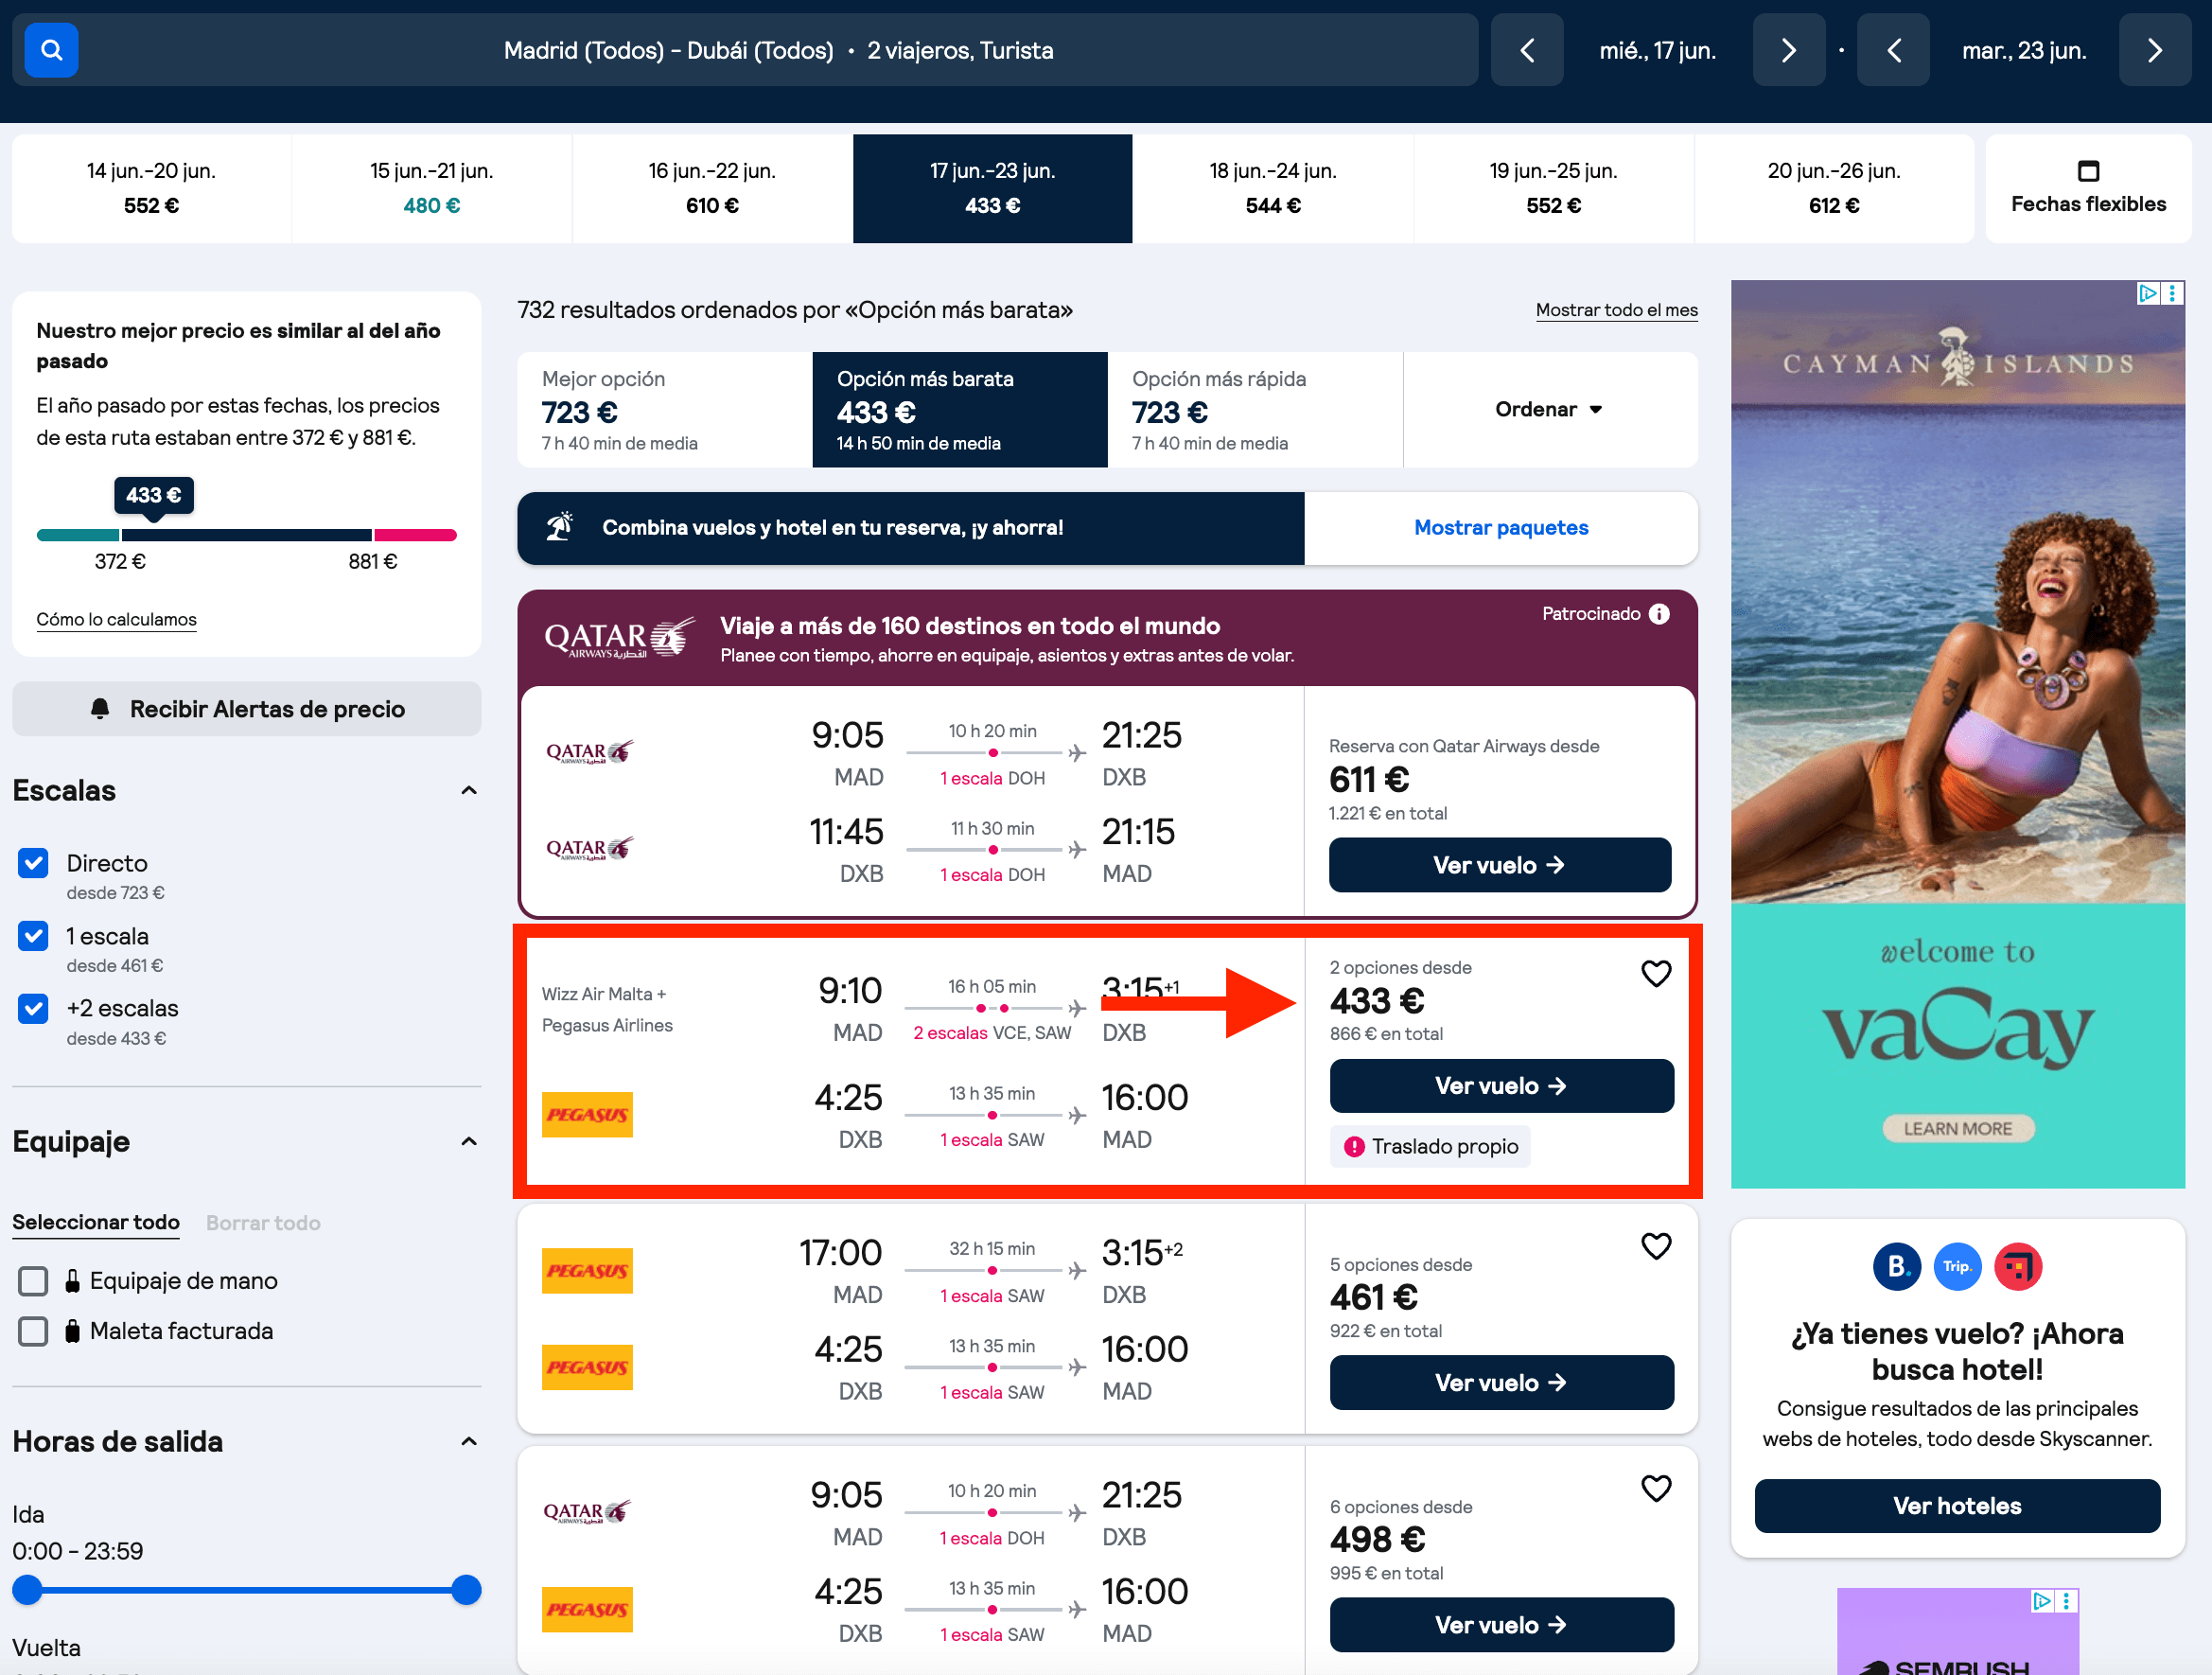2212x1675 pixels.
Task: Click the Patrocinado info icon
Action: point(1659,614)
